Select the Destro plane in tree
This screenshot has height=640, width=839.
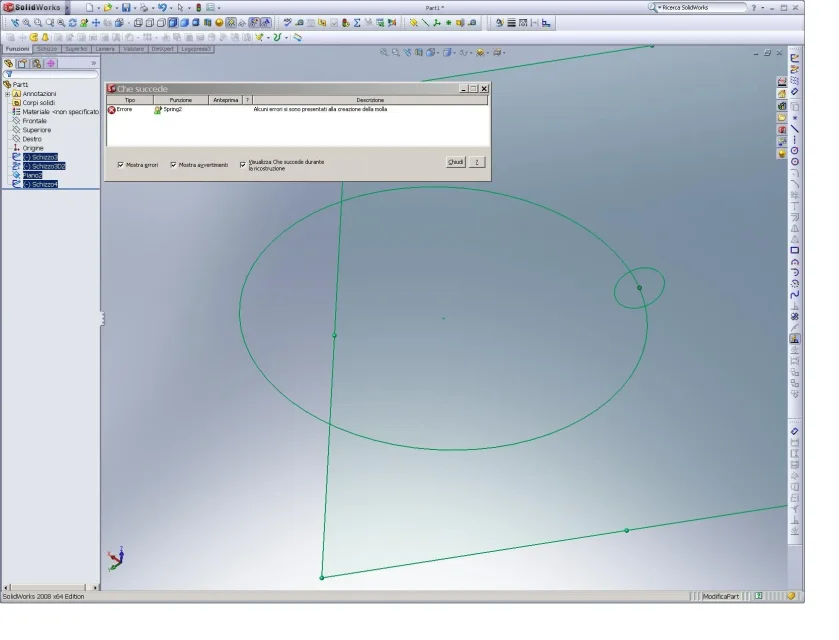[x=32, y=139]
